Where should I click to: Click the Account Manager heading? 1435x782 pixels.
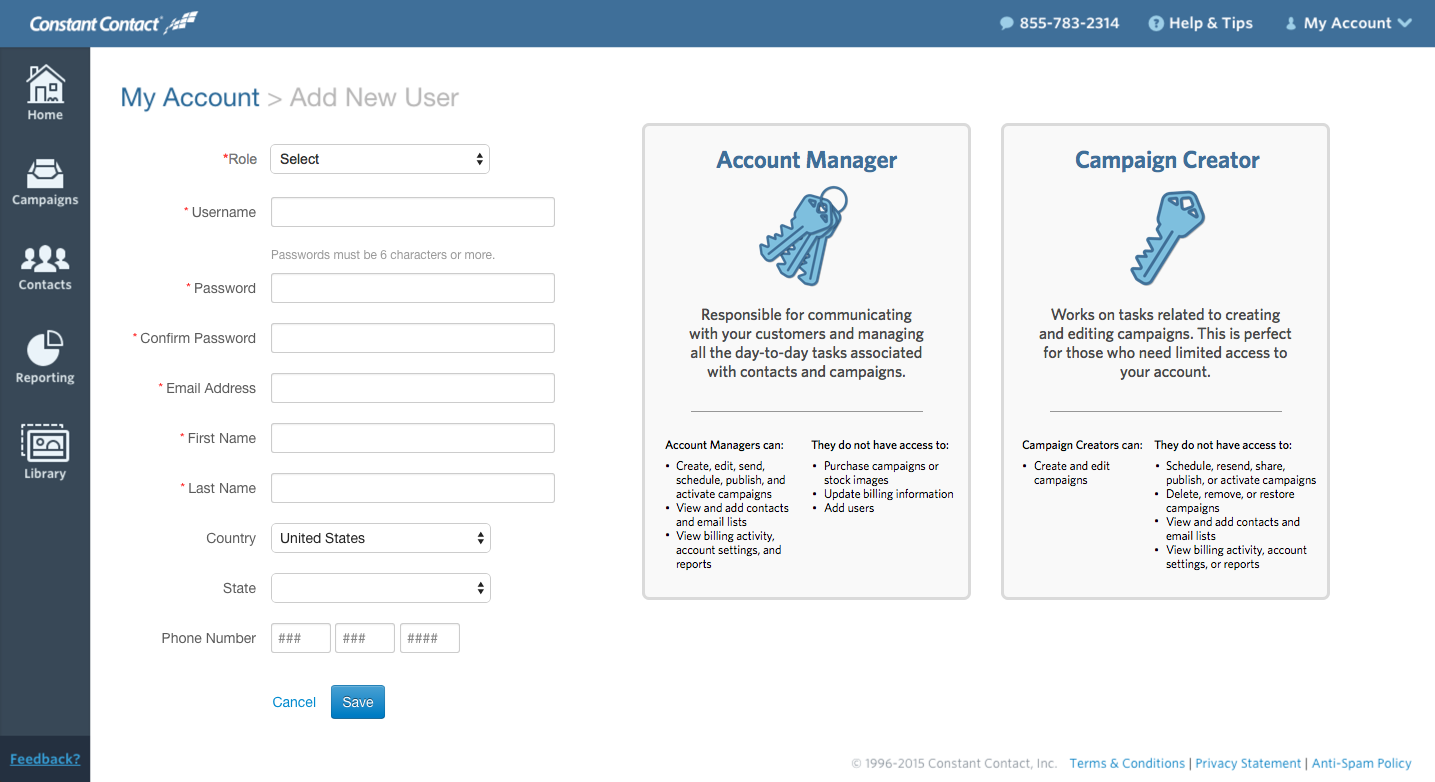pyautogui.click(x=806, y=160)
